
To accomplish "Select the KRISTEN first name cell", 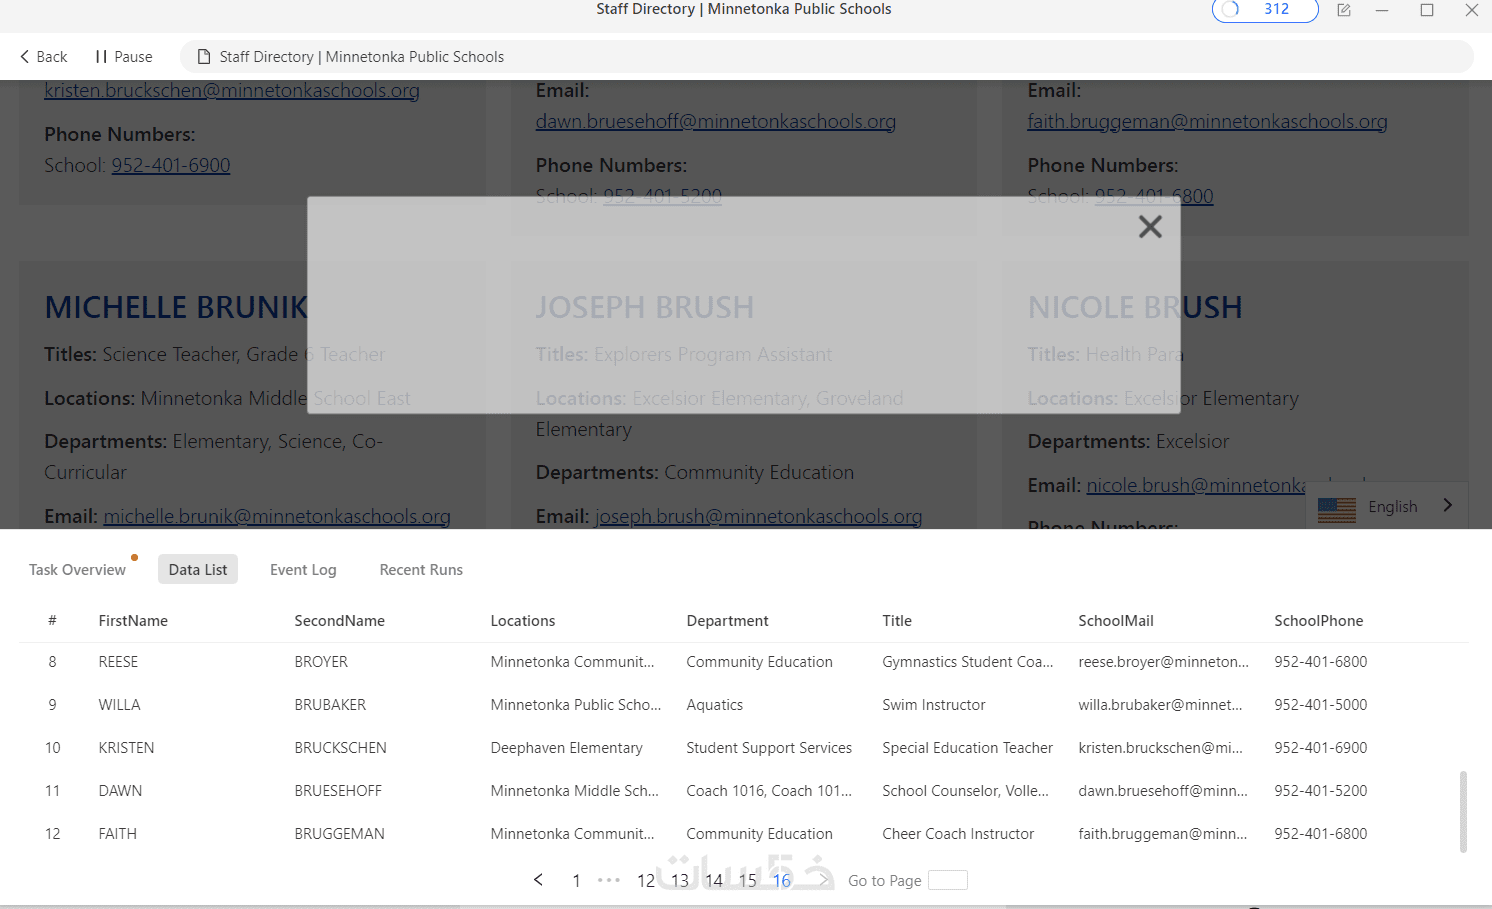I will (126, 748).
